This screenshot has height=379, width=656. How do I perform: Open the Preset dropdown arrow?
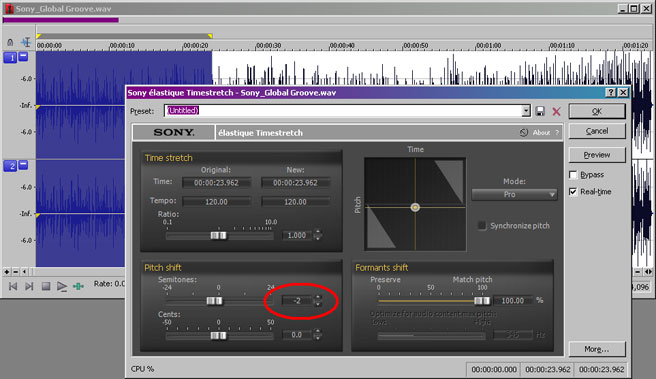coord(526,111)
